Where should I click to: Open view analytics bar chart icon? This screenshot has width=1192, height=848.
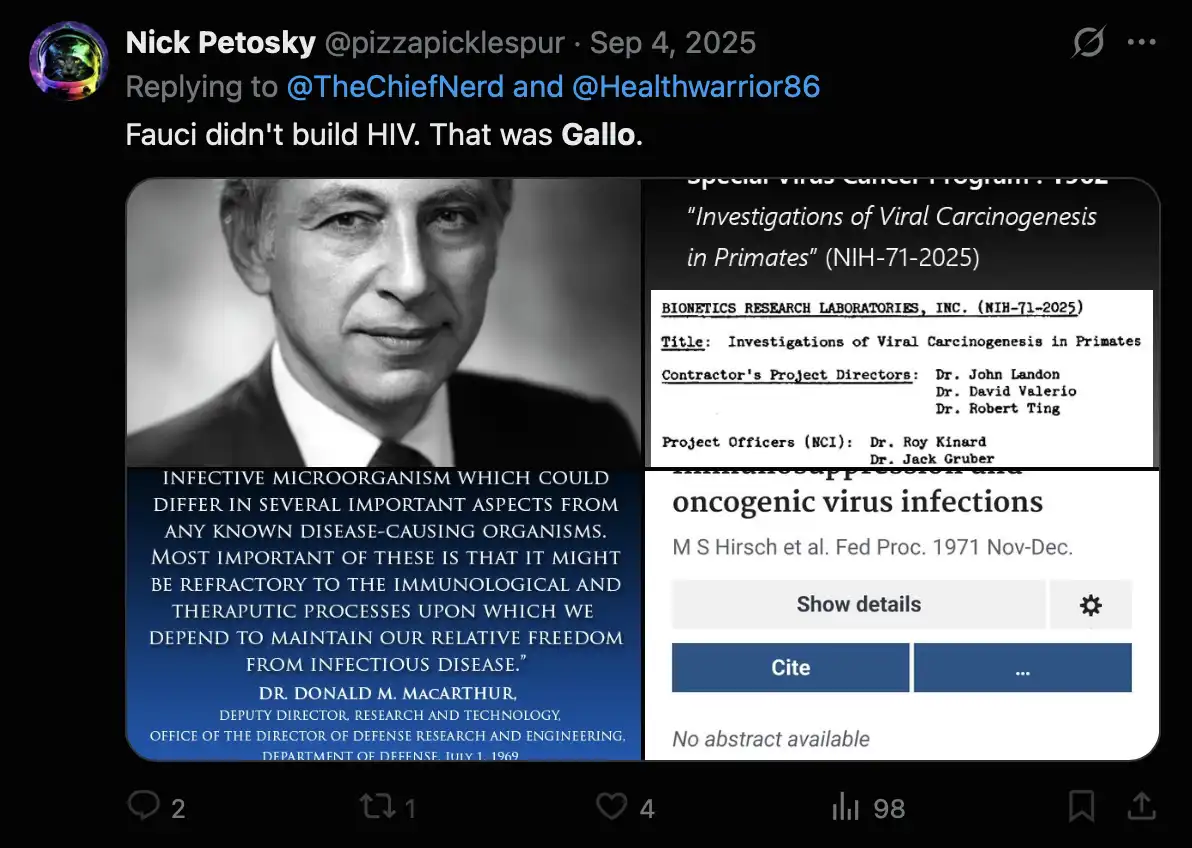pos(846,806)
